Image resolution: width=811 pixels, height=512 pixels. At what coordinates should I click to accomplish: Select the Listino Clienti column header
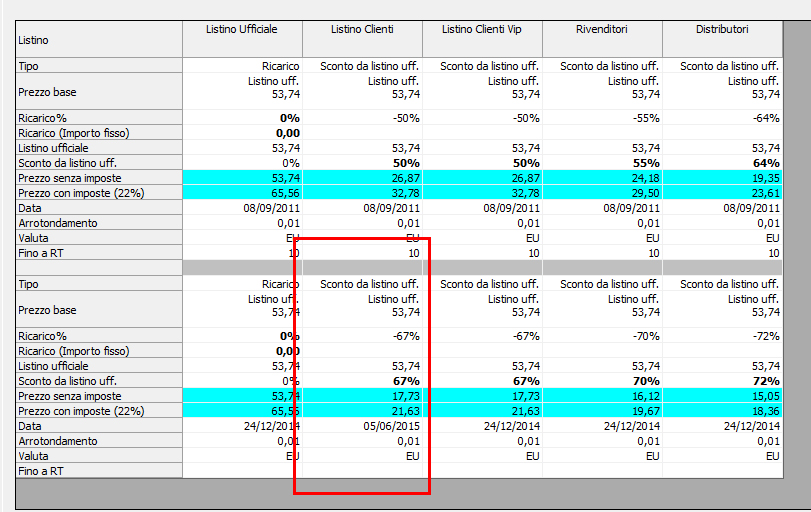pyautogui.click(x=362, y=39)
